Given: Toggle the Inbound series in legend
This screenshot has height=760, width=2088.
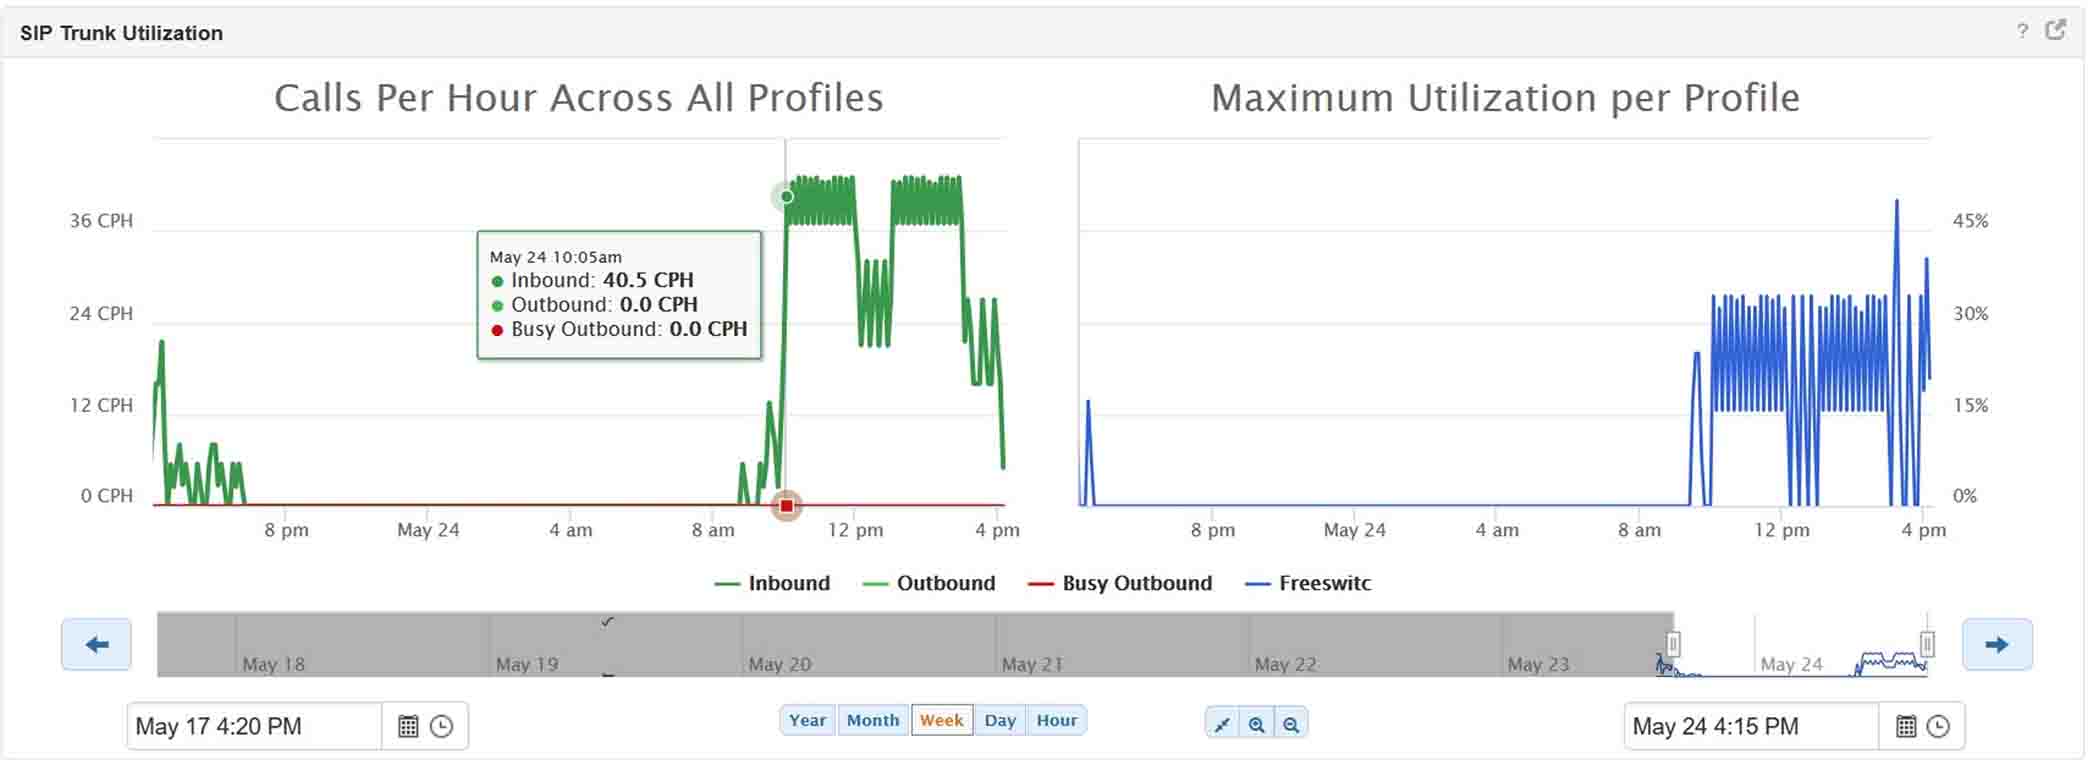Looking at the screenshot, I should click(x=773, y=584).
